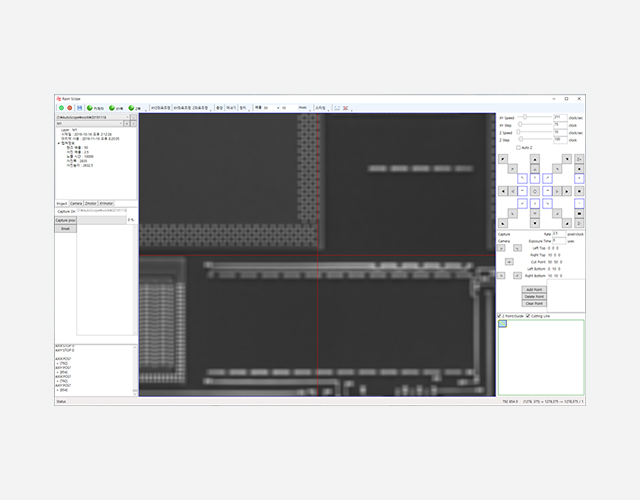
Task: Click the center circle button of direction pad
Action: coord(535,191)
